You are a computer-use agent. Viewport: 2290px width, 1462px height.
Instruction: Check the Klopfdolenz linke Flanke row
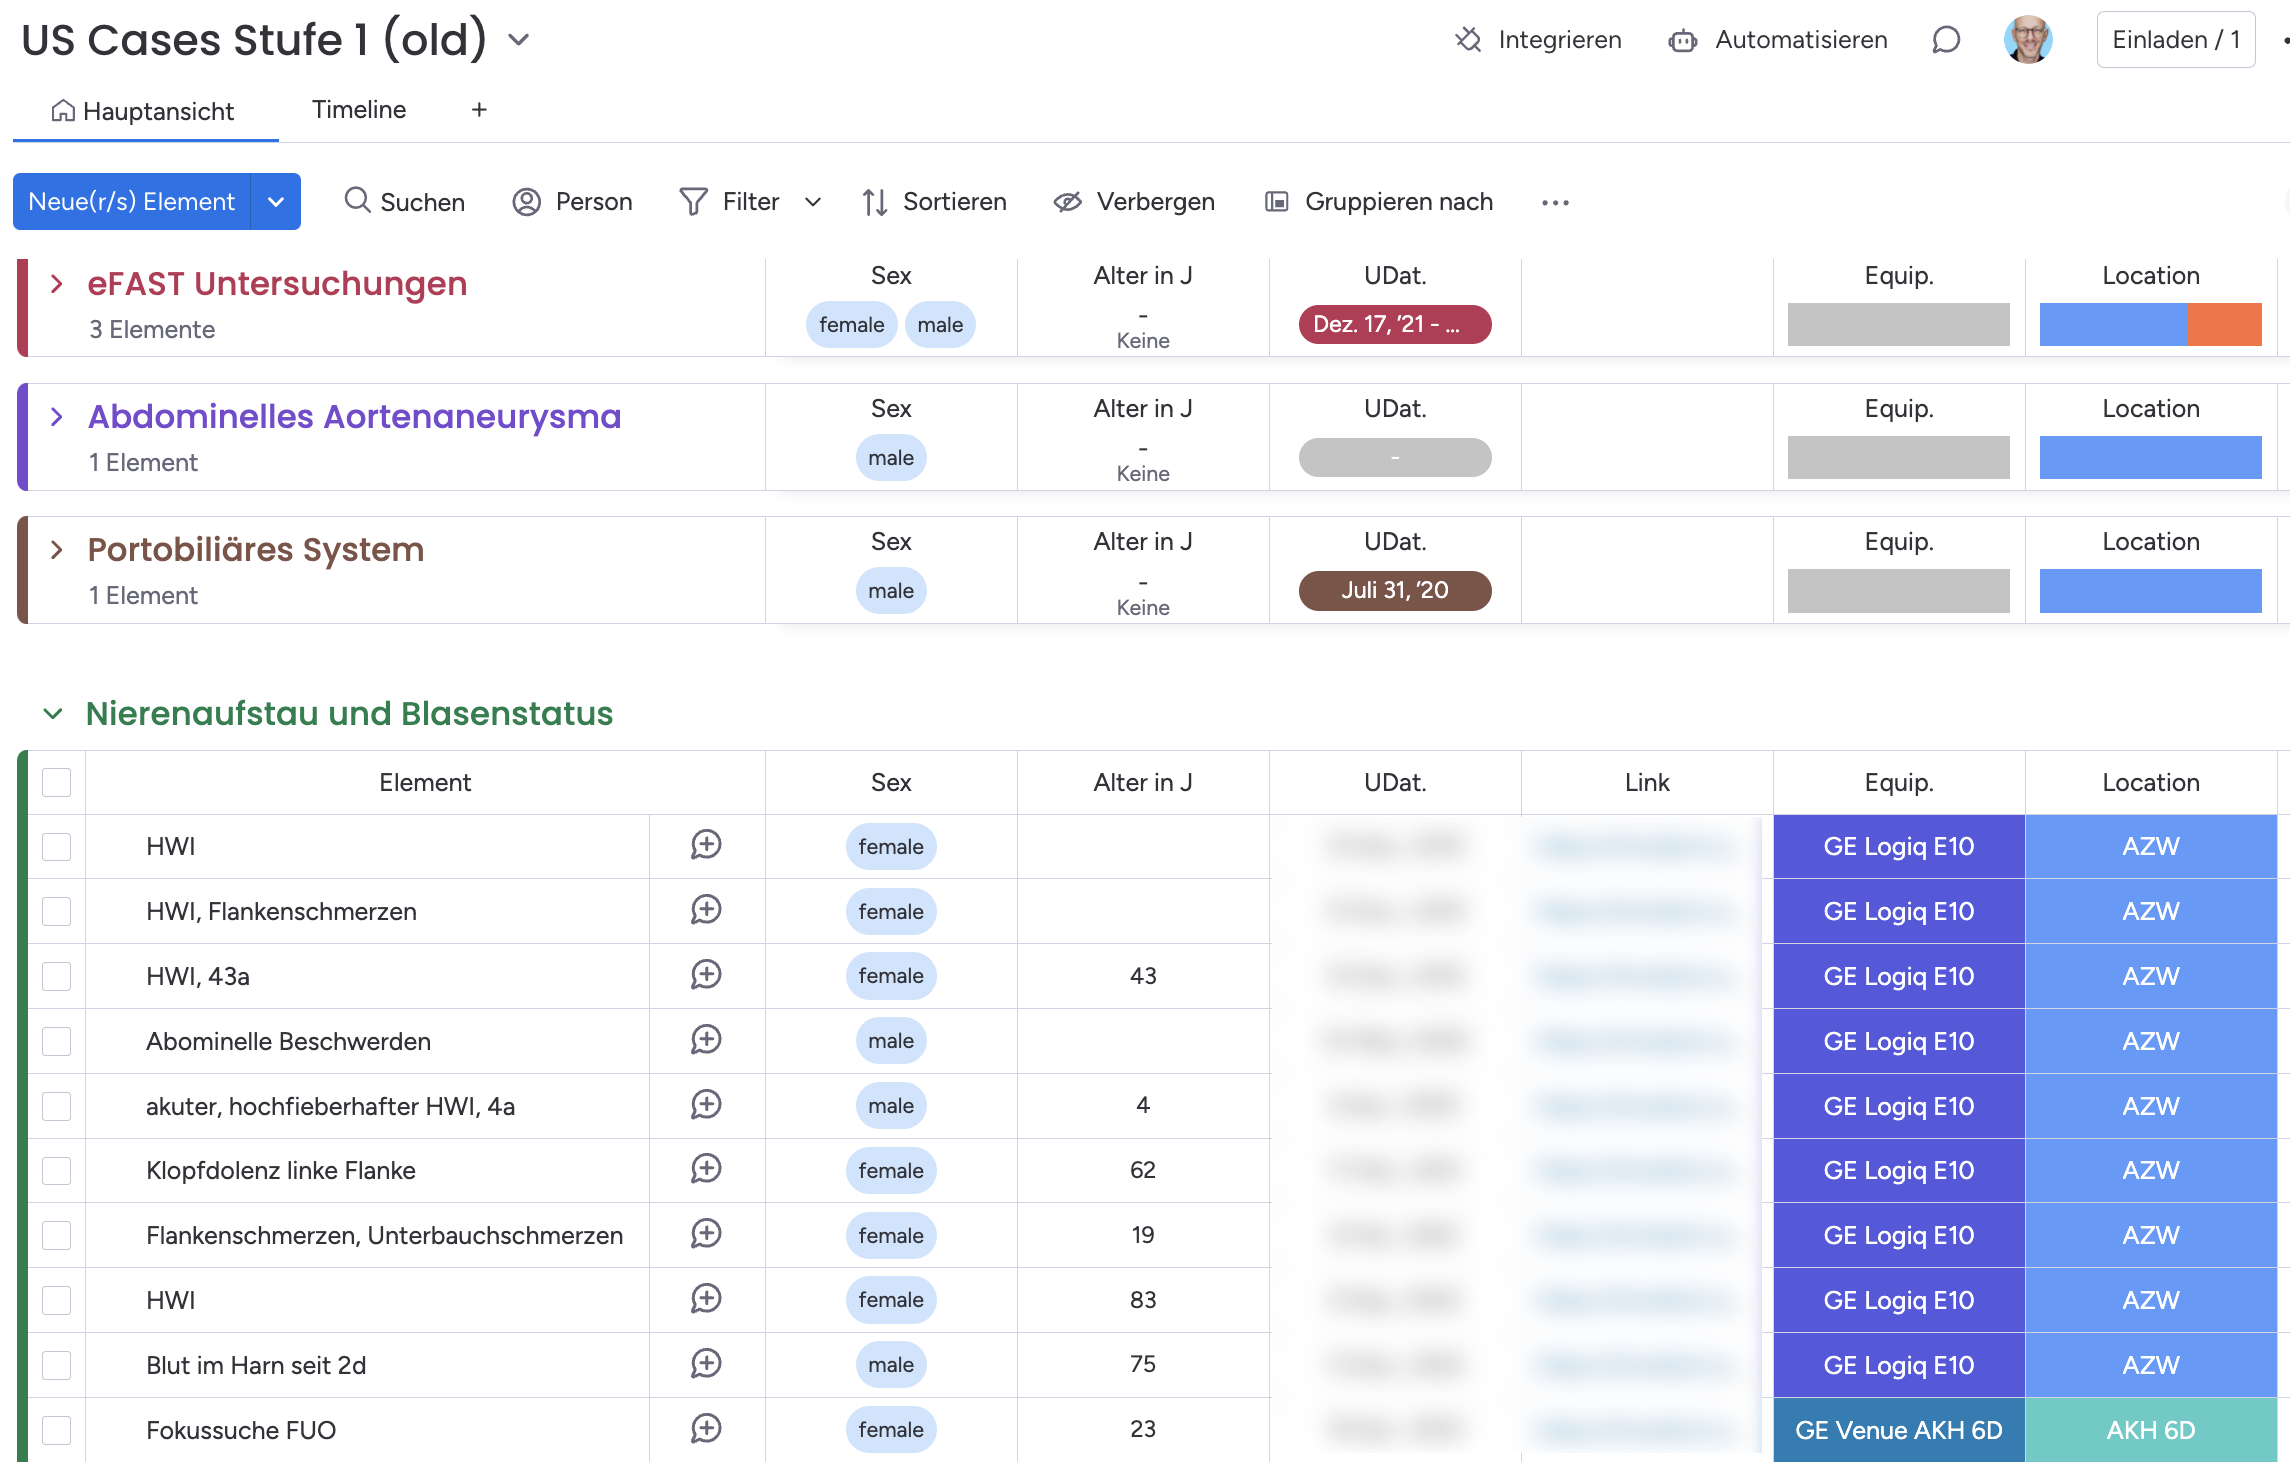pos(57,1170)
